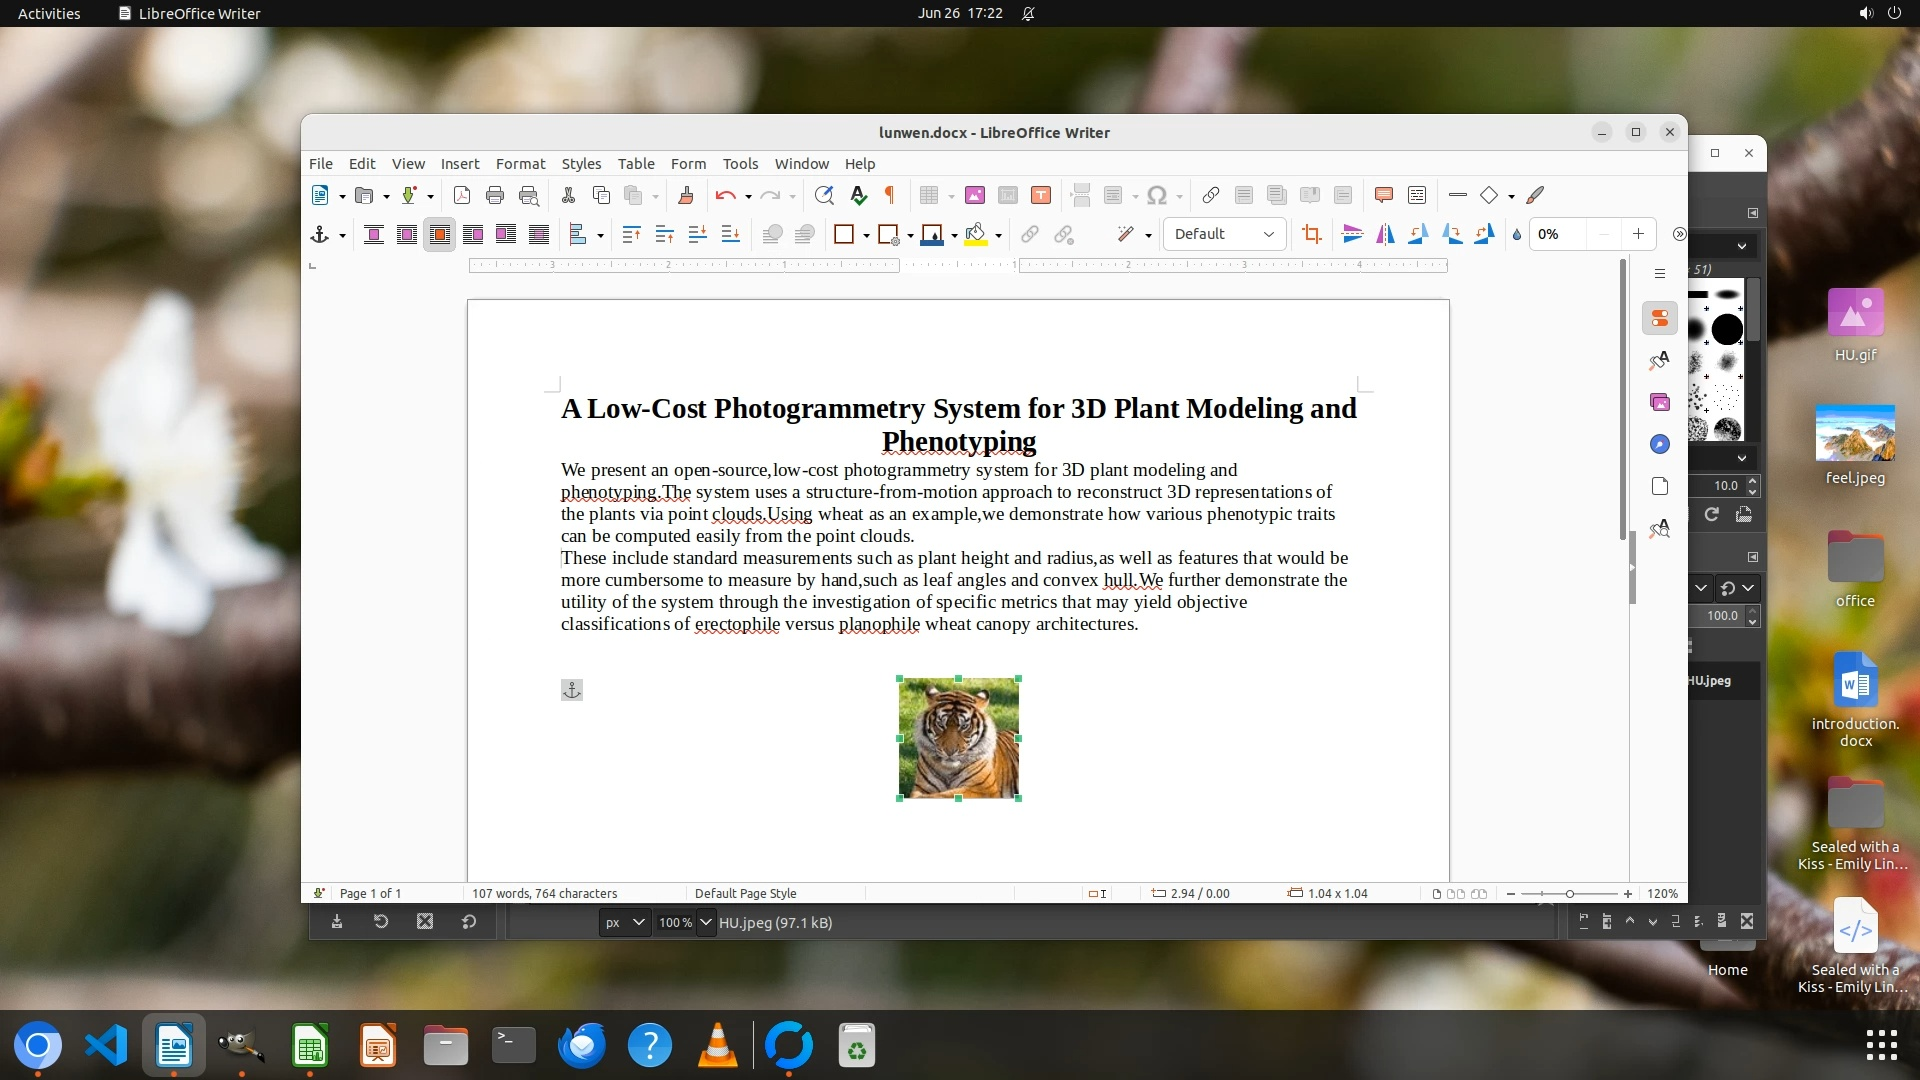Click the Clone Formatting paintbrush
The width and height of the screenshot is (1920, 1080).
click(686, 195)
